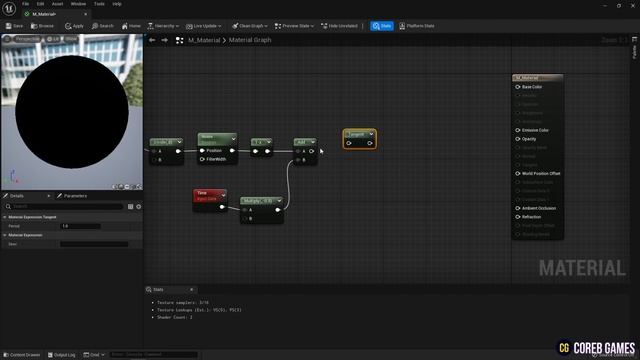Open the Edit menu
Screen dimensions: 640x360
40,4
